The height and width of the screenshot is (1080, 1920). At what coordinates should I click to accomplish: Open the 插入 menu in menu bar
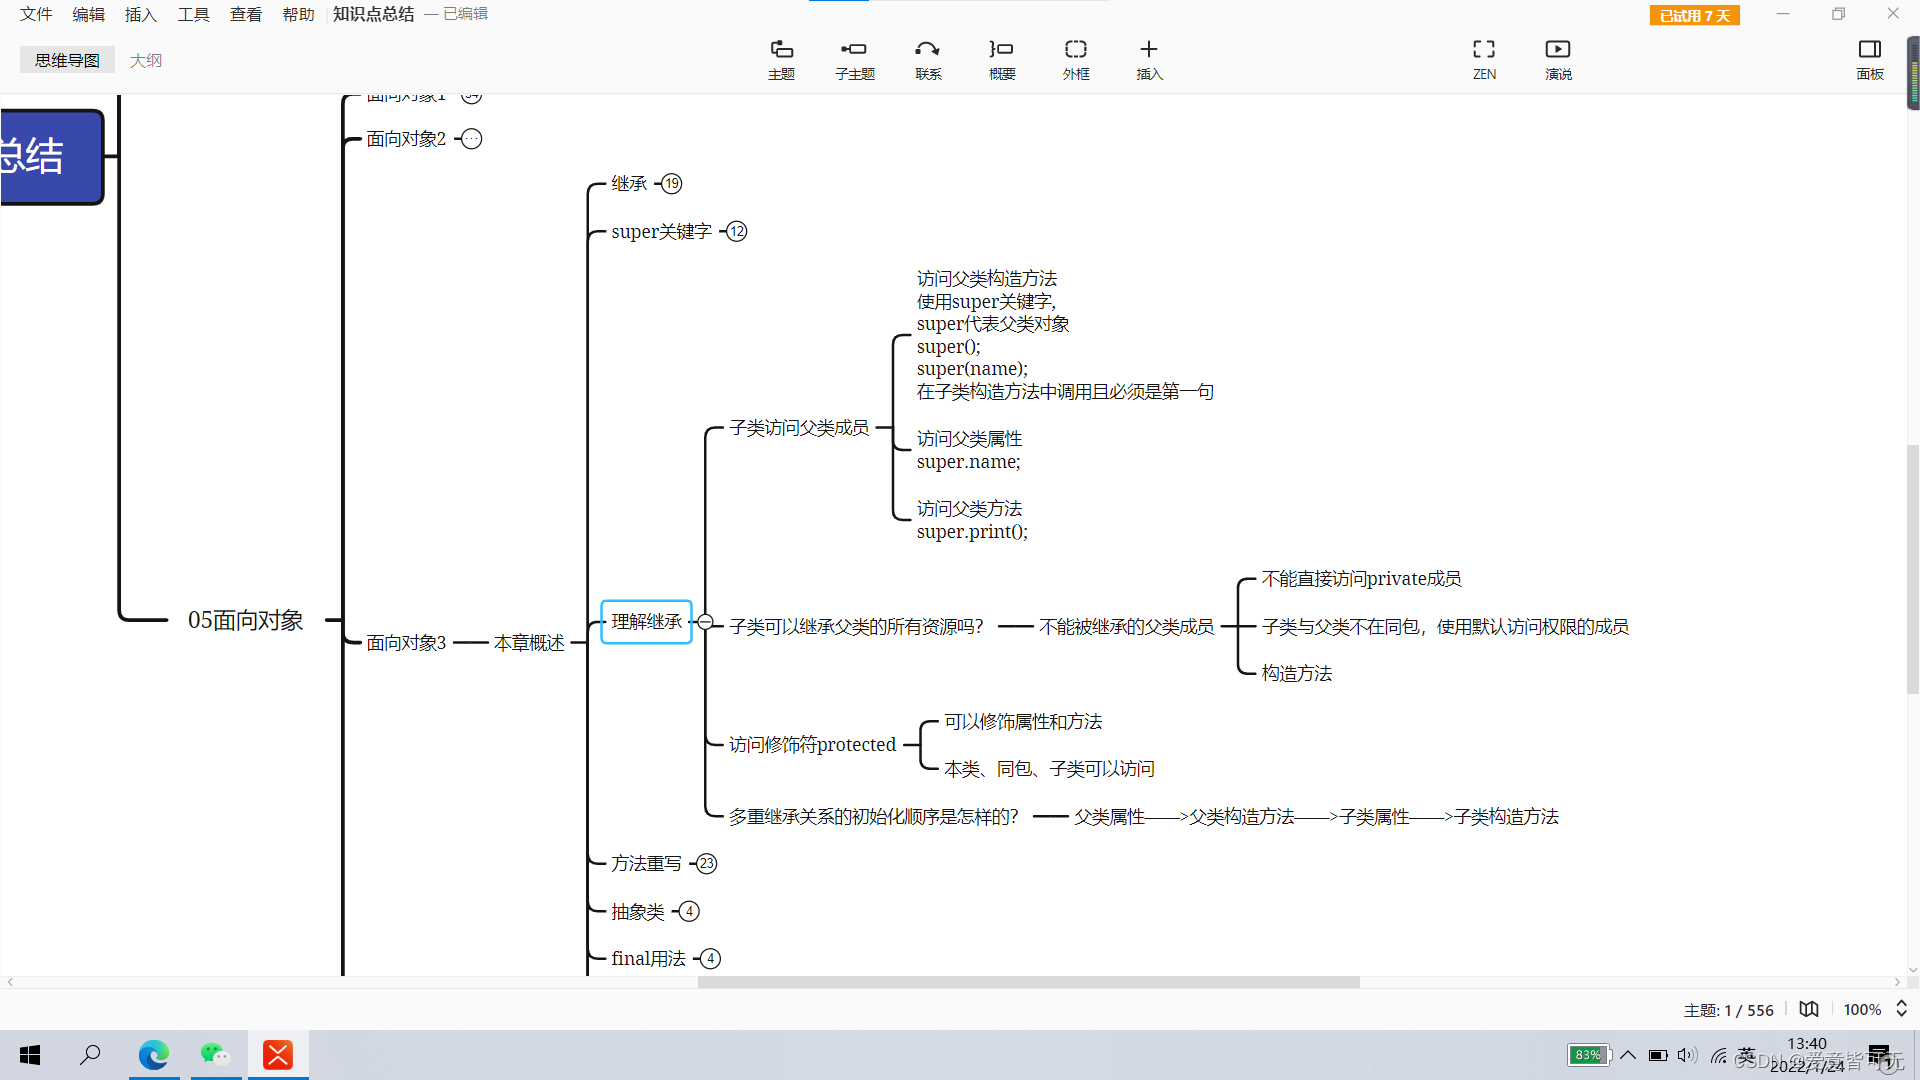140,14
